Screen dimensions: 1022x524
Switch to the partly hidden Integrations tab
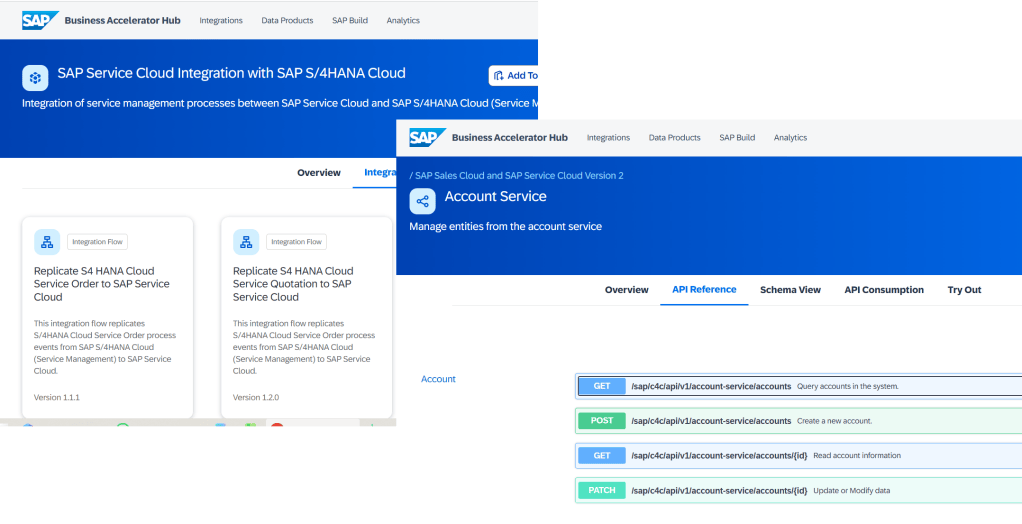(380, 173)
